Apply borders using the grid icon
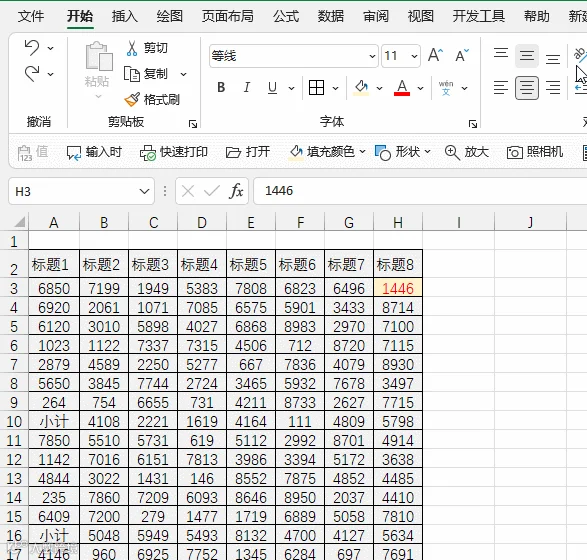Image resolution: width=587 pixels, height=560 pixels. pyautogui.click(x=316, y=88)
